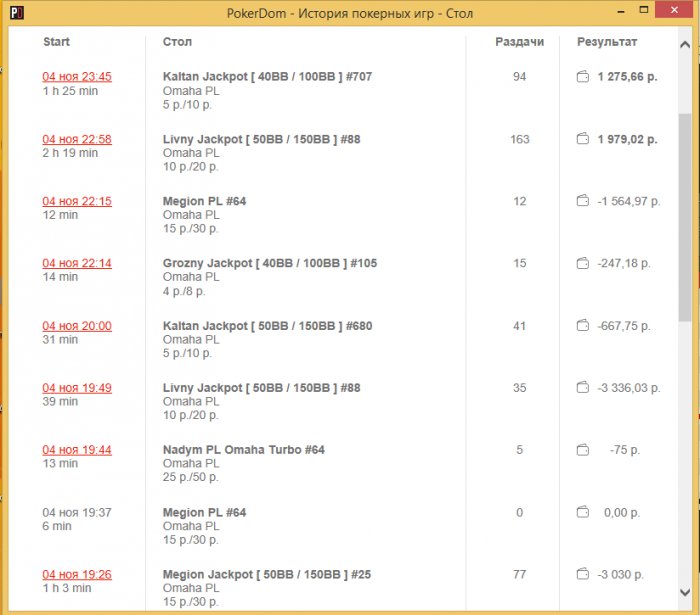Minimize the PokerDom history window
Image resolution: width=700 pixels, height=615 pixels.
point(621,11)
